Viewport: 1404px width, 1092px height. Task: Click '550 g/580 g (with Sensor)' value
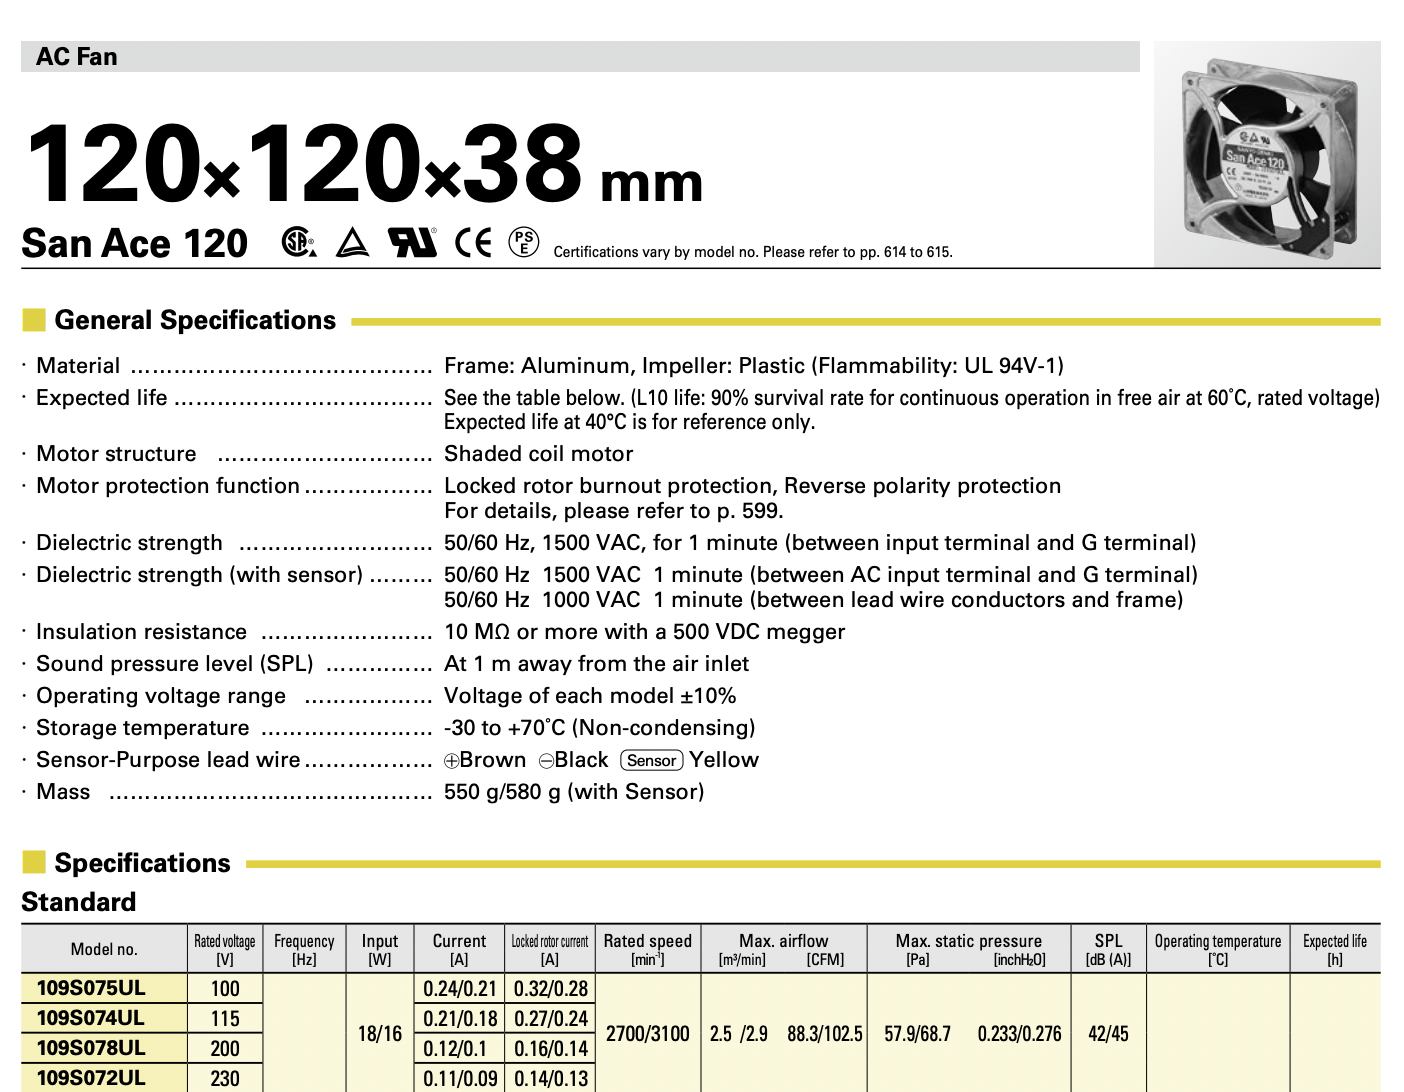(574, 792)
